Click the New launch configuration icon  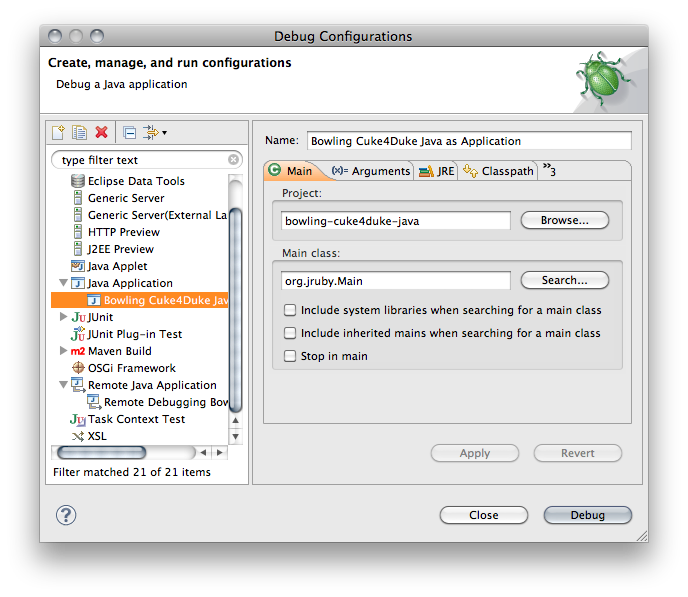click(x=58, y=132)
